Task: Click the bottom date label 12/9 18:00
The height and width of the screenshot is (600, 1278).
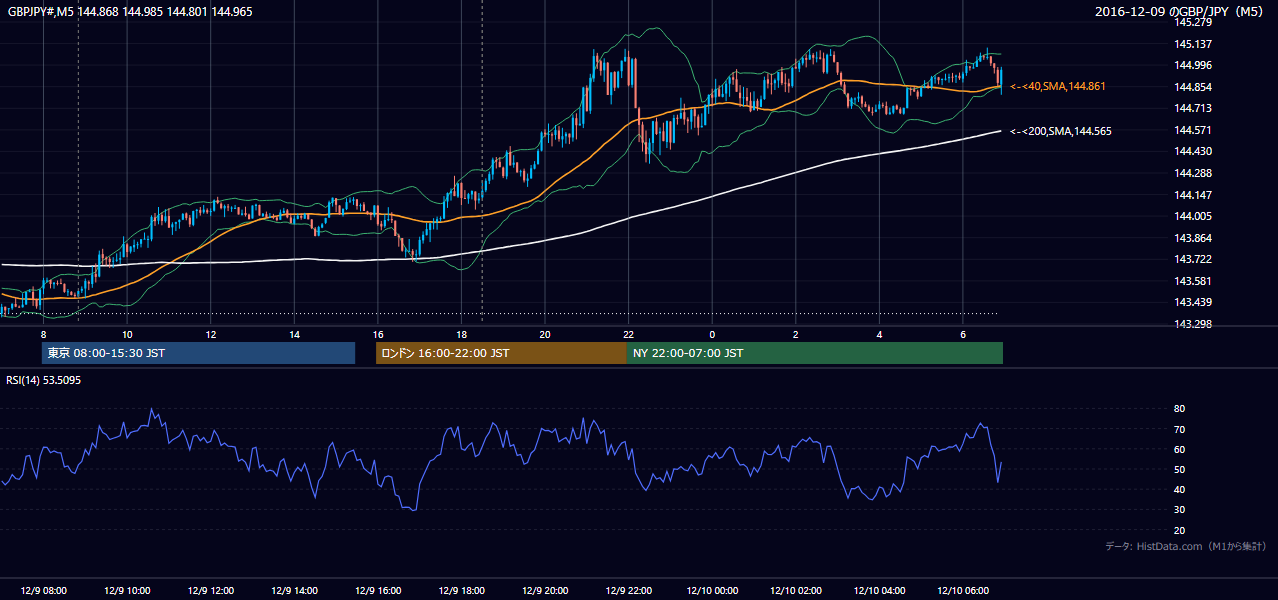Action: point(461,591)
